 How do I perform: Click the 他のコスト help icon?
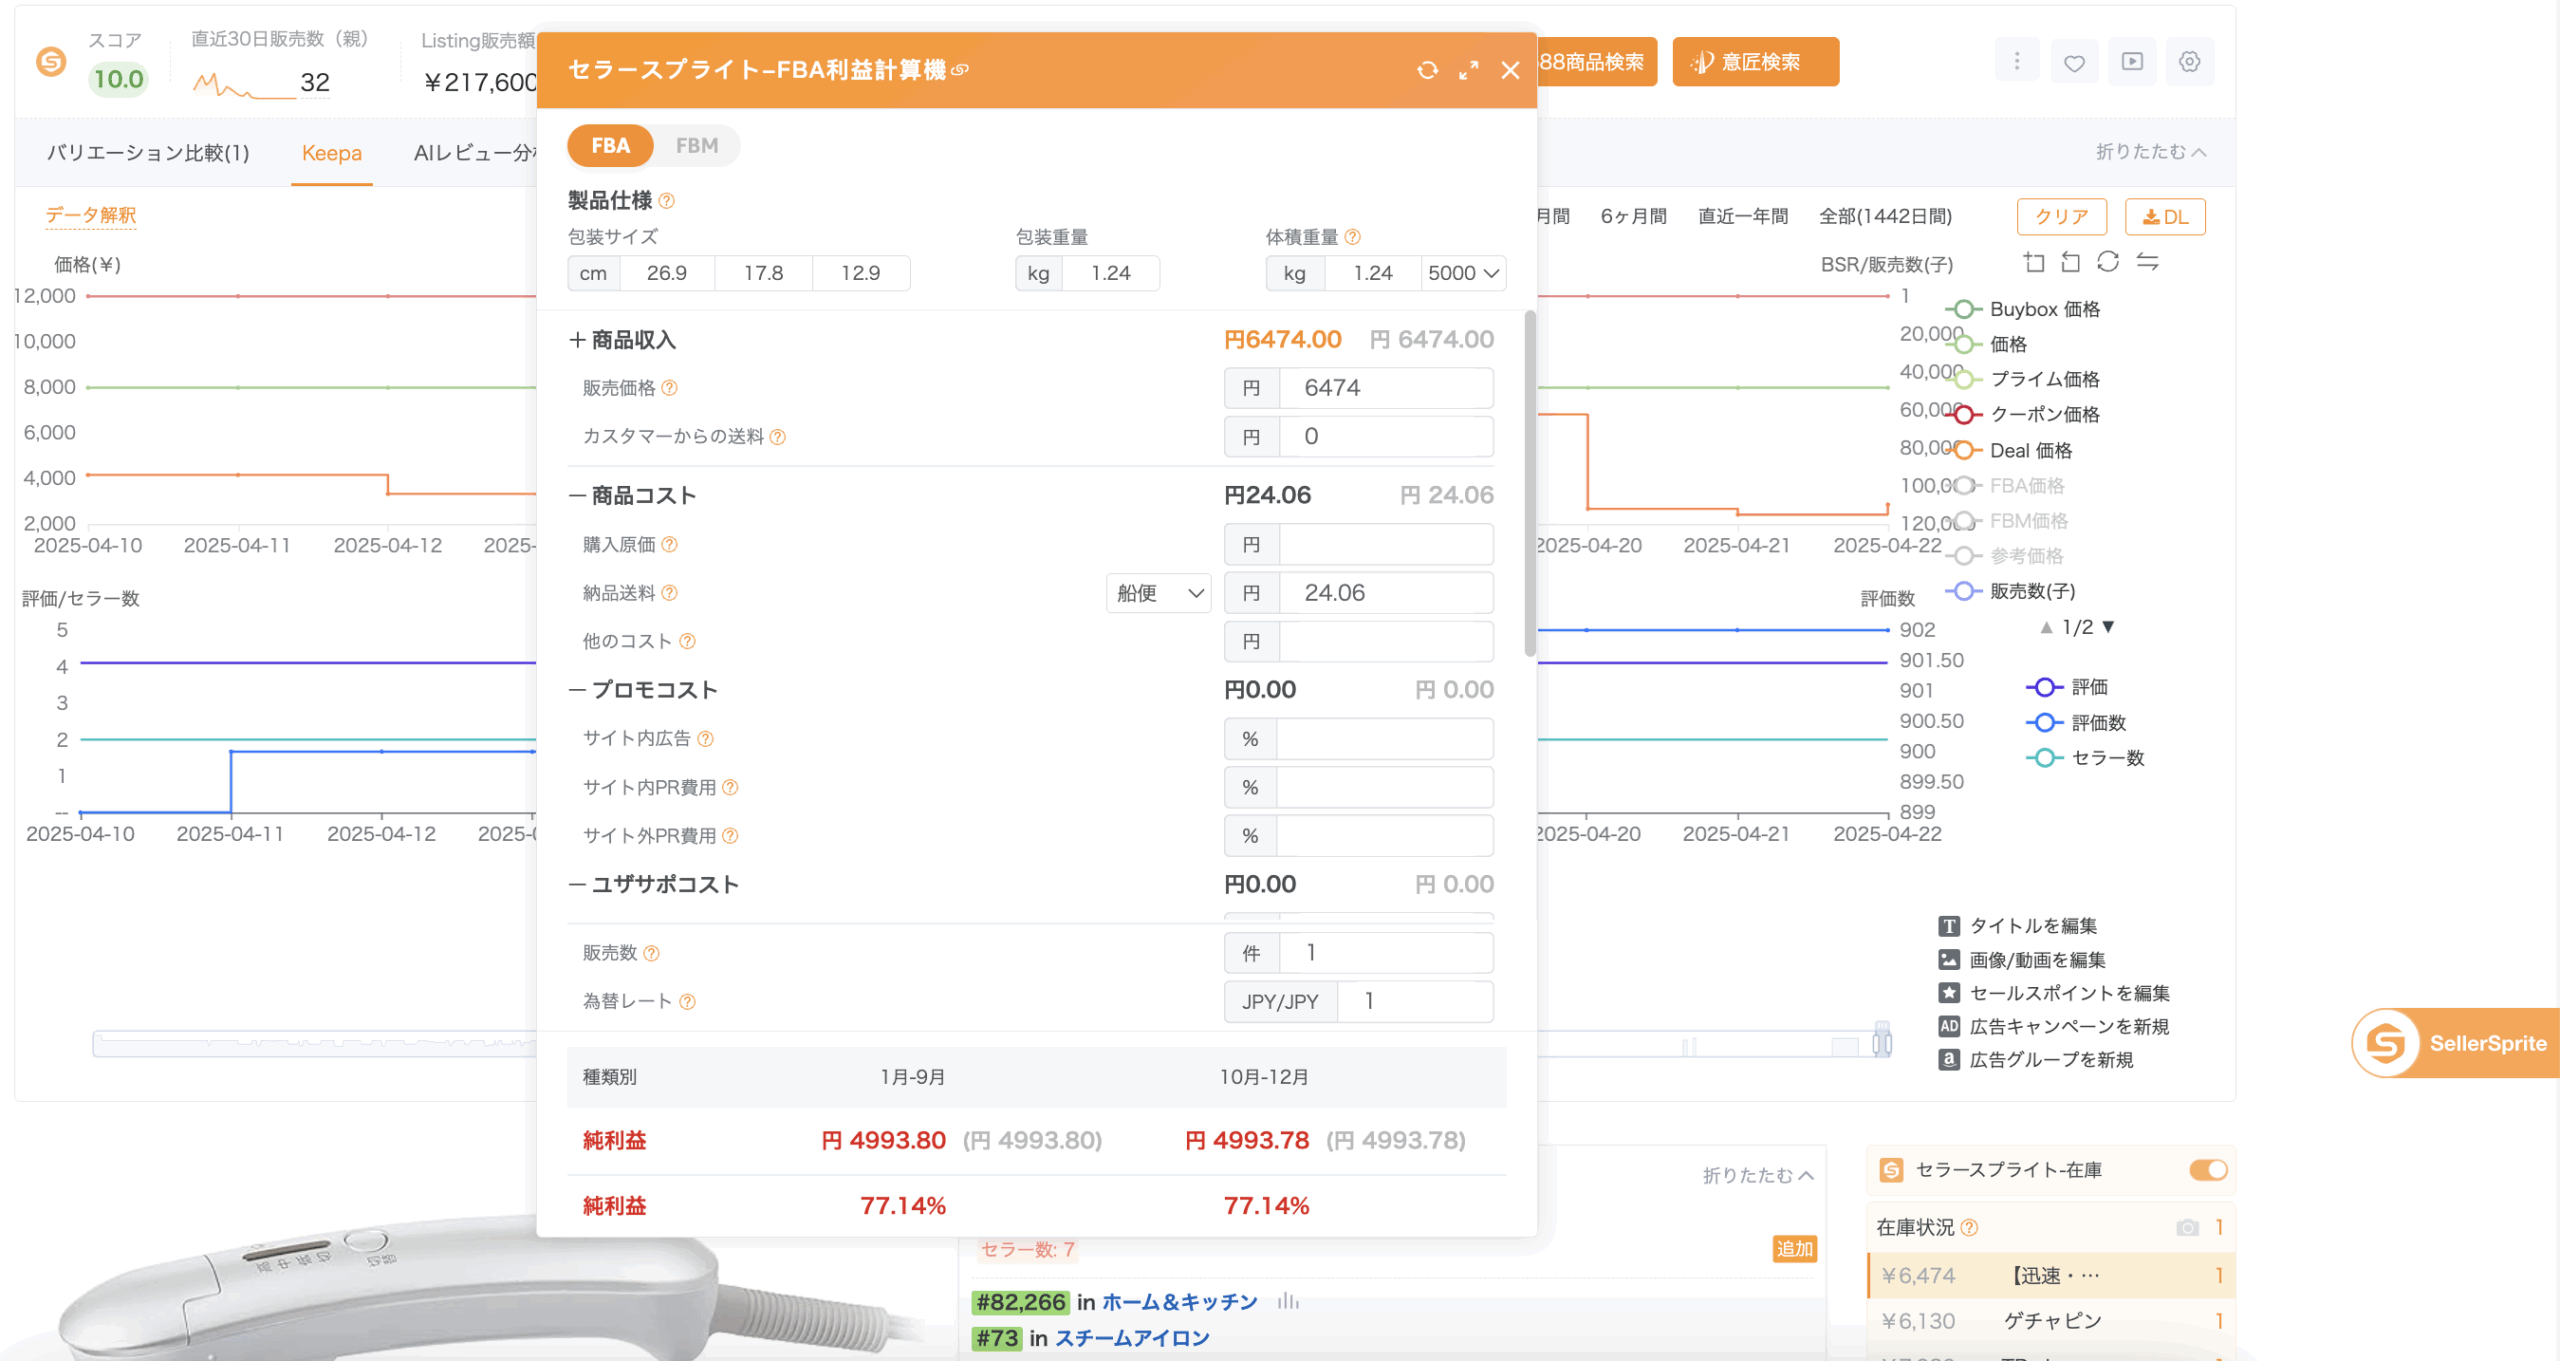pyautogui.click(x=687, y=642)
